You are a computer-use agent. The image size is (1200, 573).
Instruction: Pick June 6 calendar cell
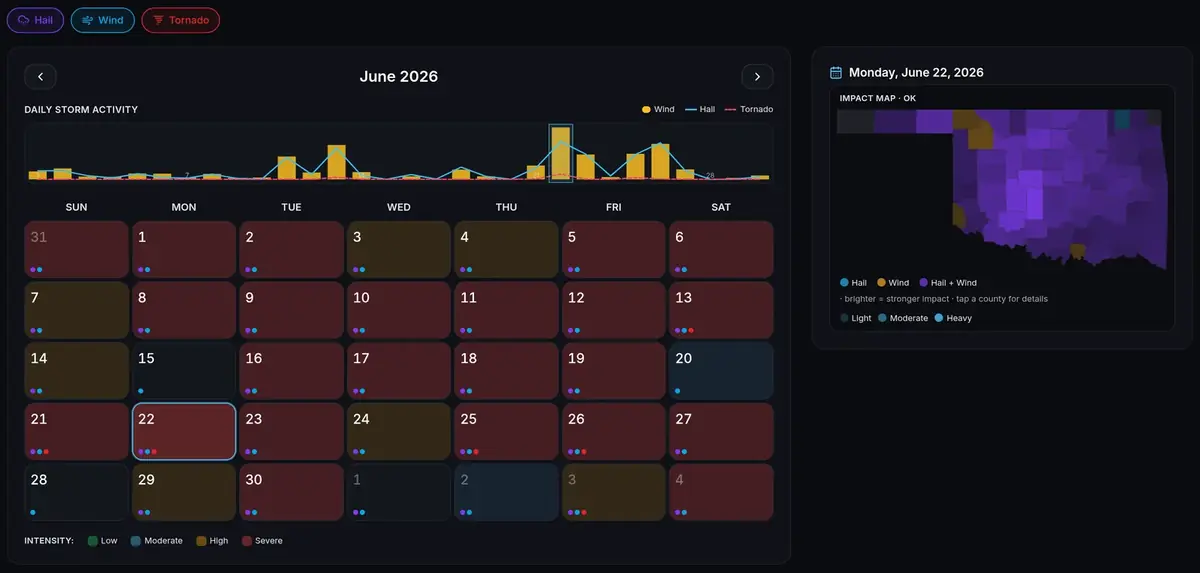(722, 249)
